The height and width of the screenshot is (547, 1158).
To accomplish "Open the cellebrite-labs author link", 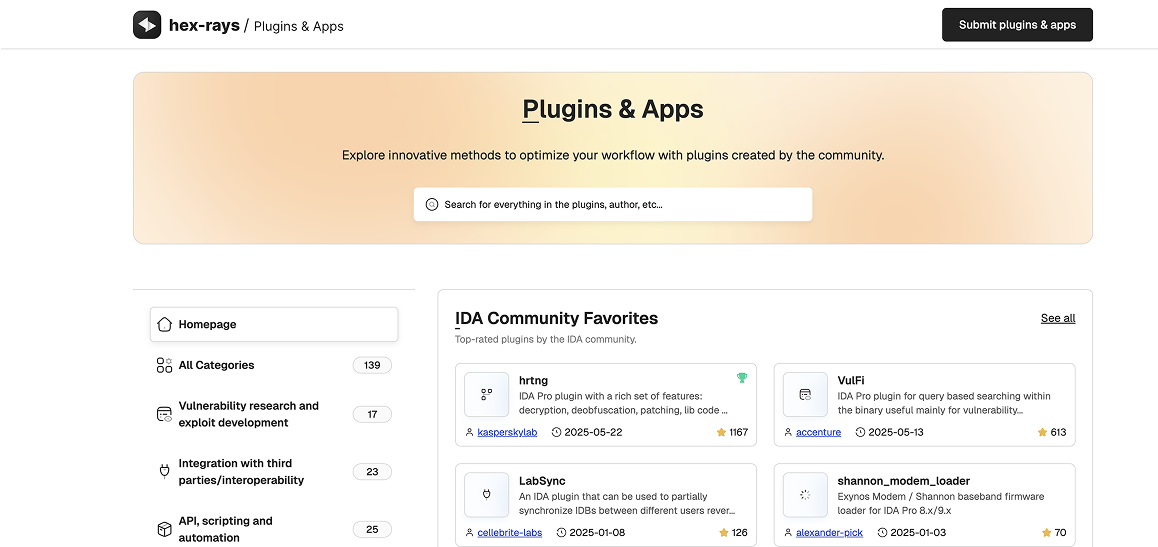I will pyautogui.click(x=510, y=533).
